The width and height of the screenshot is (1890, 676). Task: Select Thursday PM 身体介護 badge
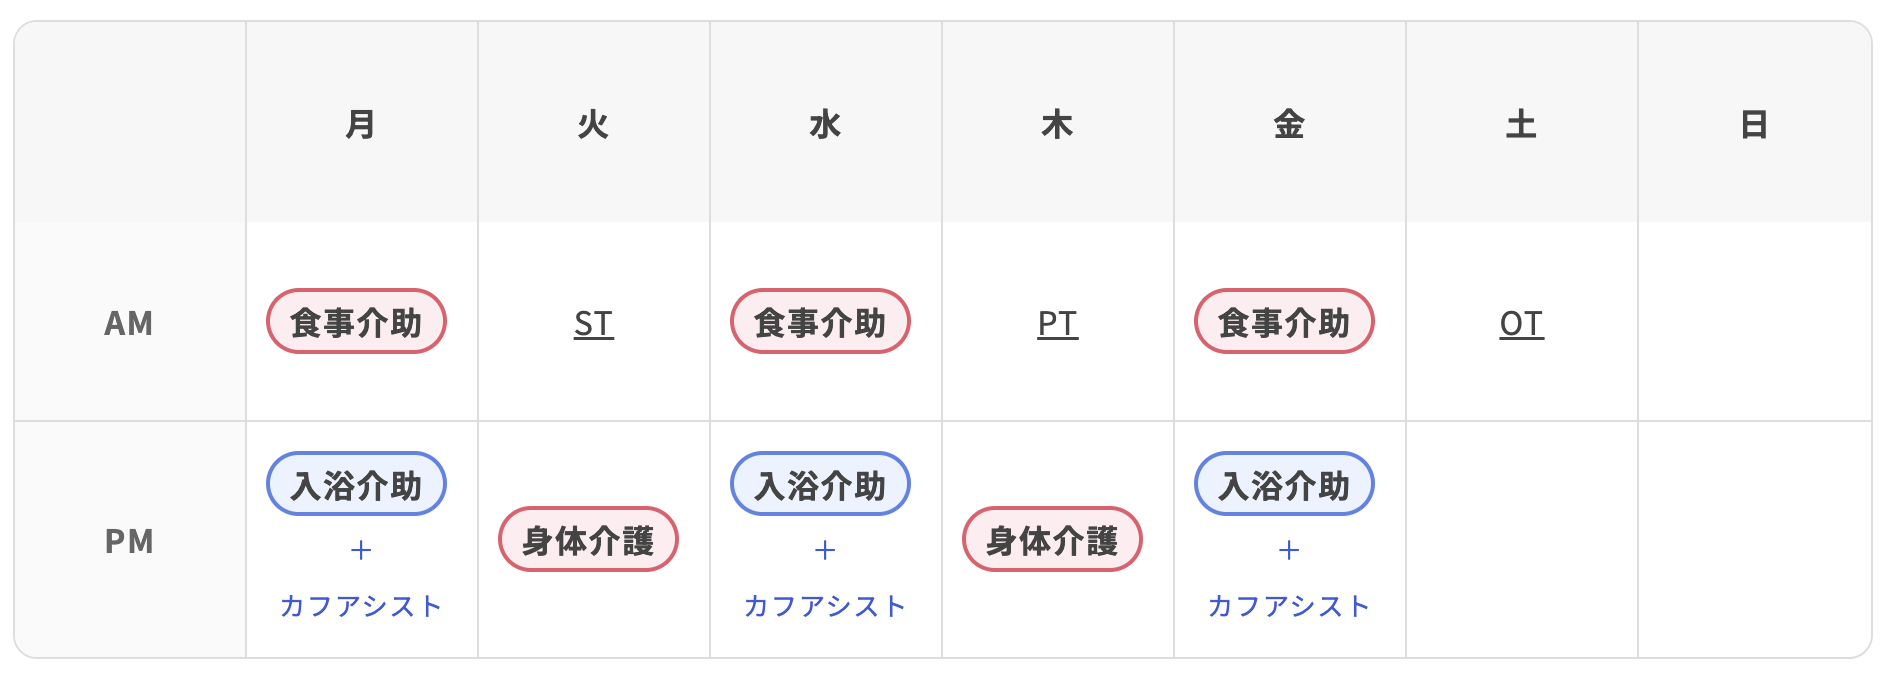click(1052, 540)
